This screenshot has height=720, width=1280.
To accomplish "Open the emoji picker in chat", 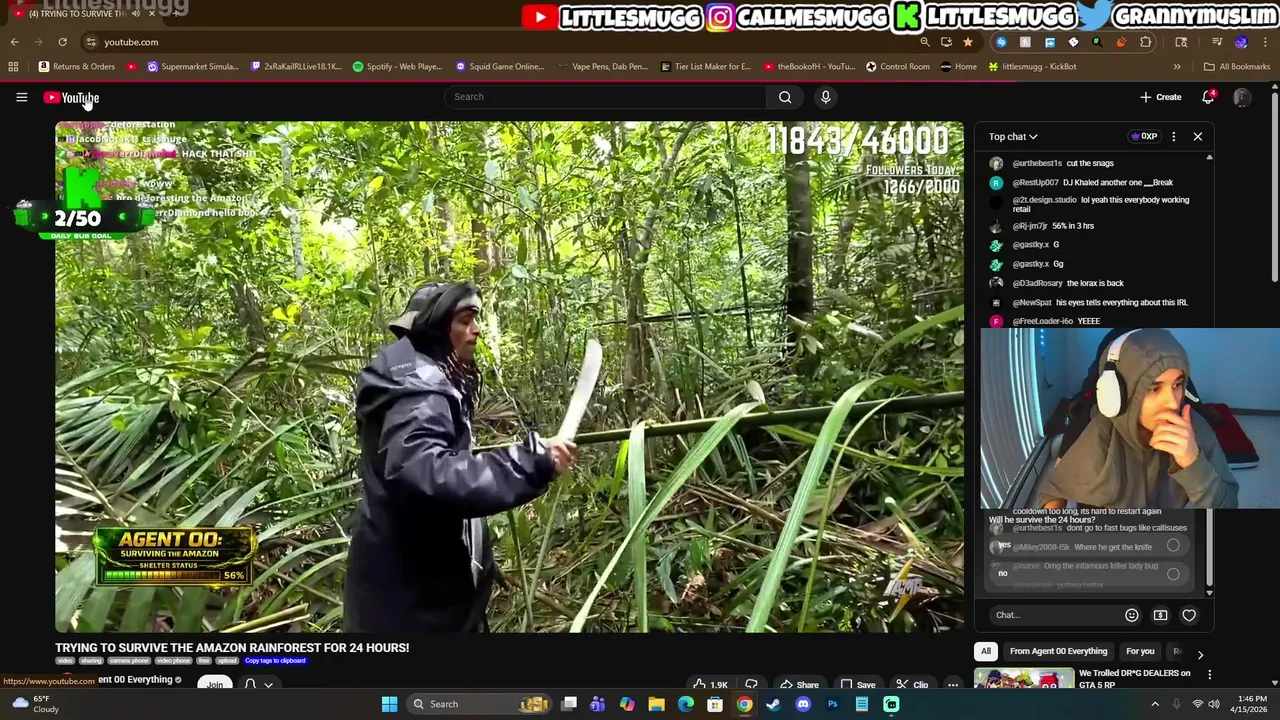I will [1131, 615].
